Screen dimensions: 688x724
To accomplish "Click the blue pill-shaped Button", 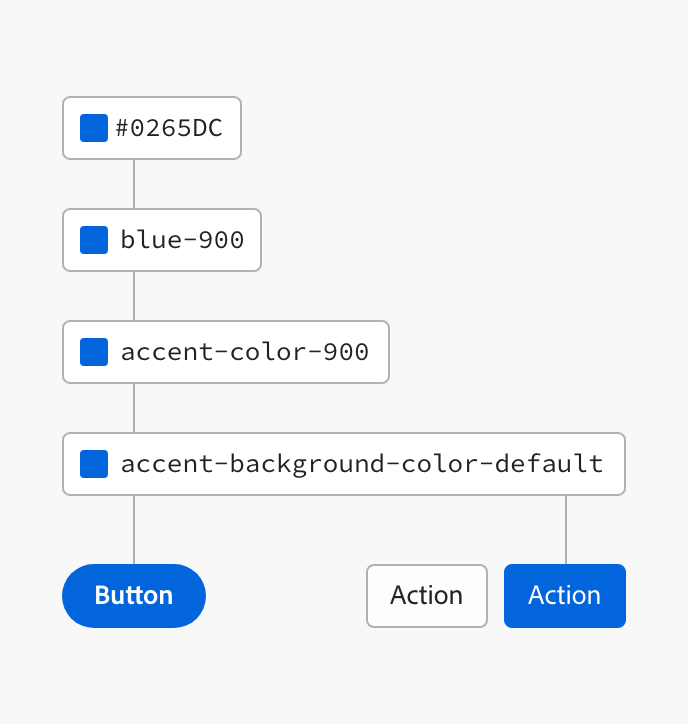I will (134, 596).
